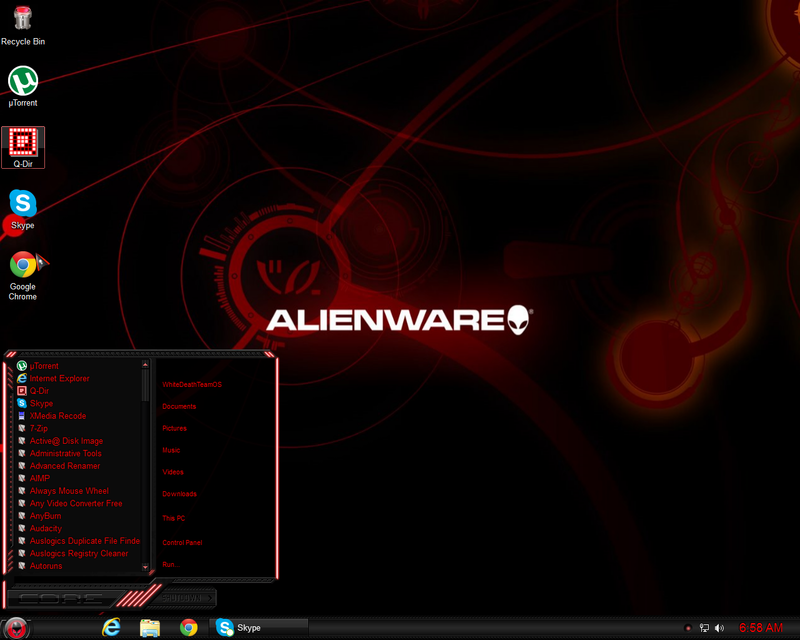Expand the Audacity folder
The height and width of the screenshot is (640, 800).
[x=39, y=528]
